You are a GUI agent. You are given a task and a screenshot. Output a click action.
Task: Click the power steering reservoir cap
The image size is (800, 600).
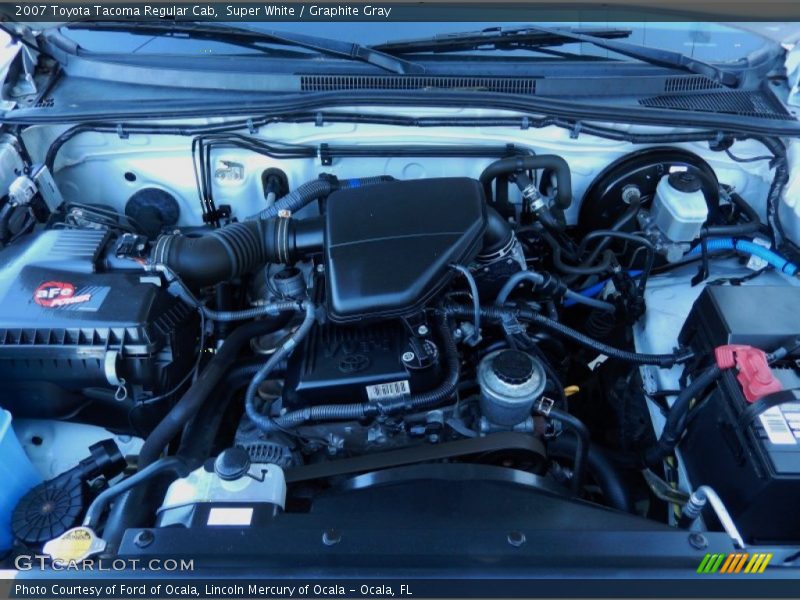pyautogui.click(x=513, y=366)
